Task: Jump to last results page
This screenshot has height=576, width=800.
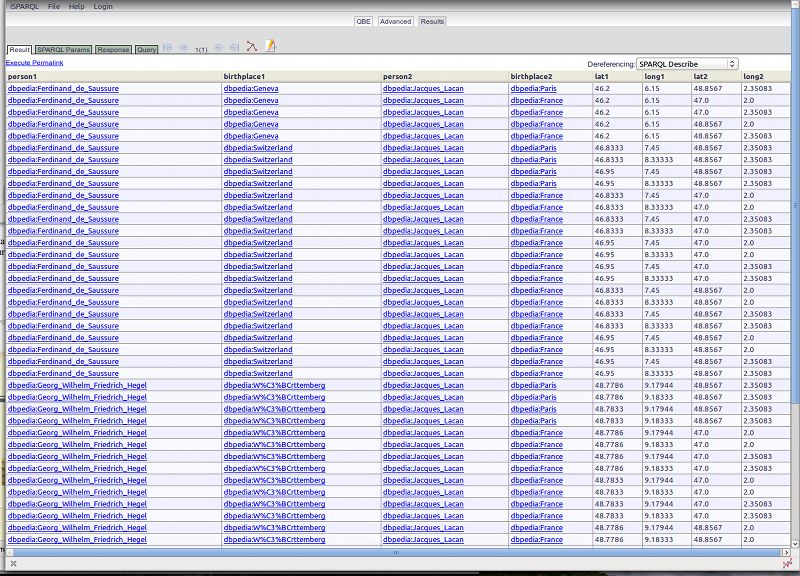Action: [233, 47]
